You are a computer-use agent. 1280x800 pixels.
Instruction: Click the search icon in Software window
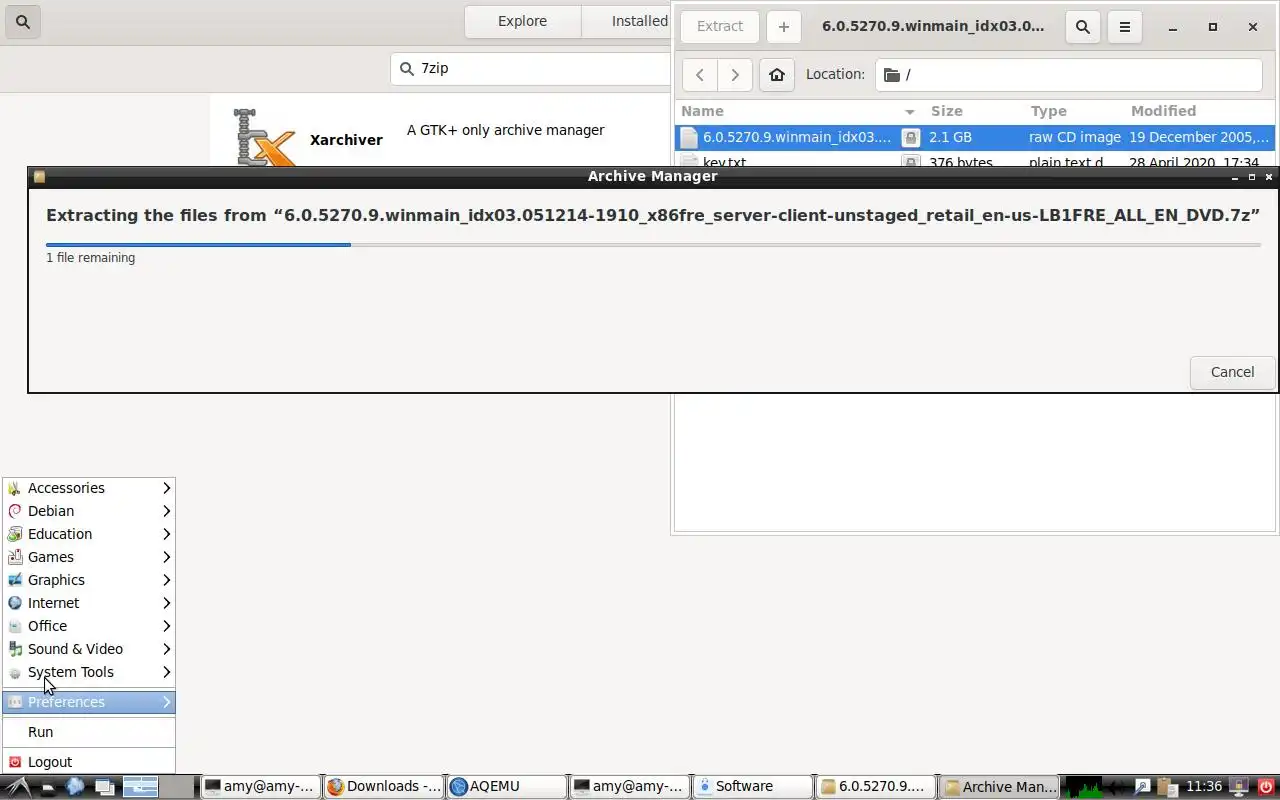[23, 21]
